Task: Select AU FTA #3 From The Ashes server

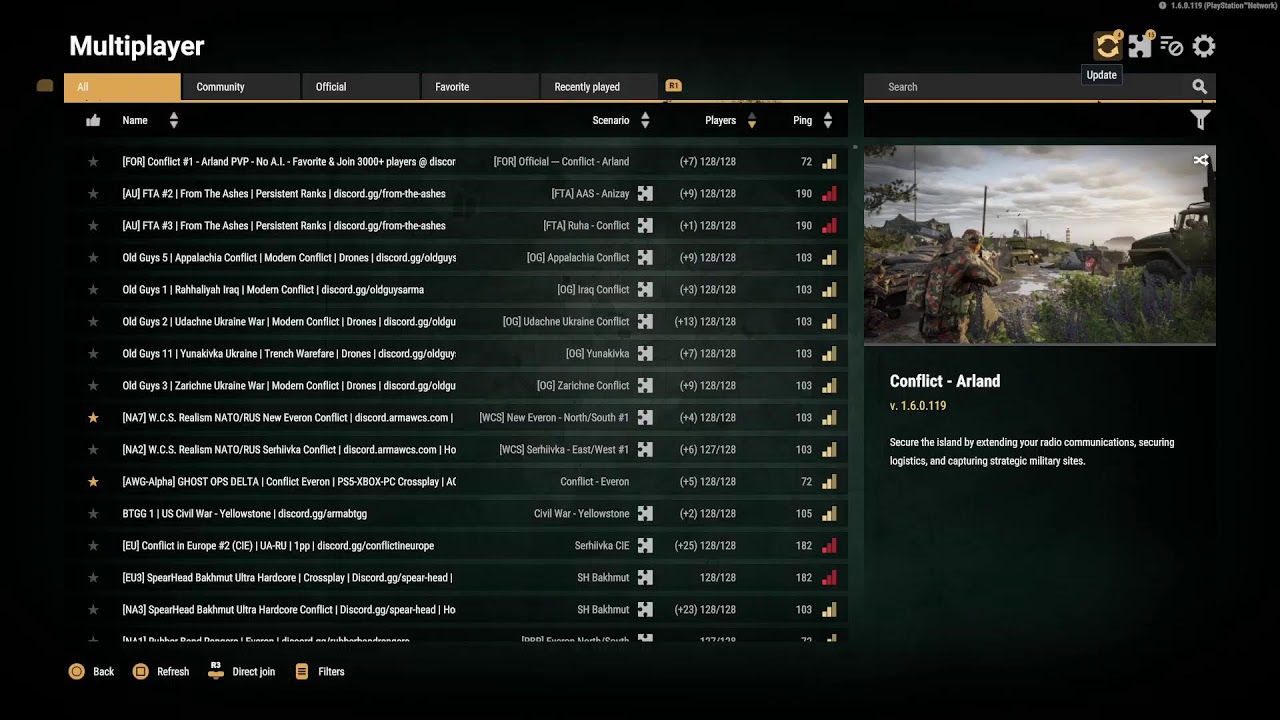Action: (x=456, y=226)
